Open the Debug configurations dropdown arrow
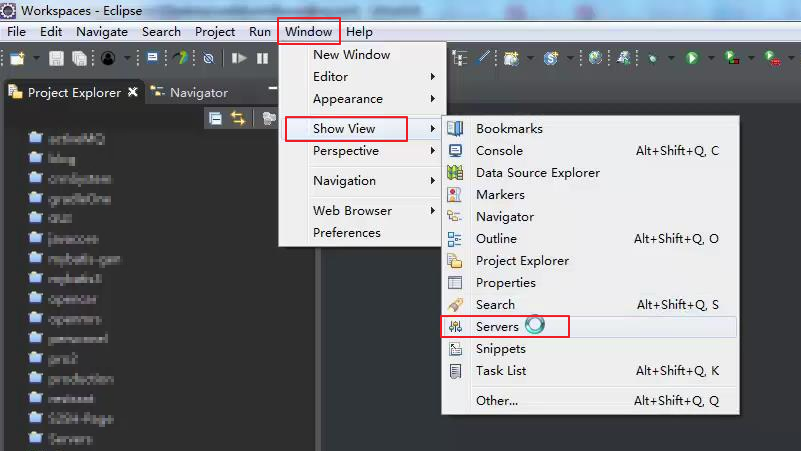This screenshot has height=451, width=801. point(671,58)
